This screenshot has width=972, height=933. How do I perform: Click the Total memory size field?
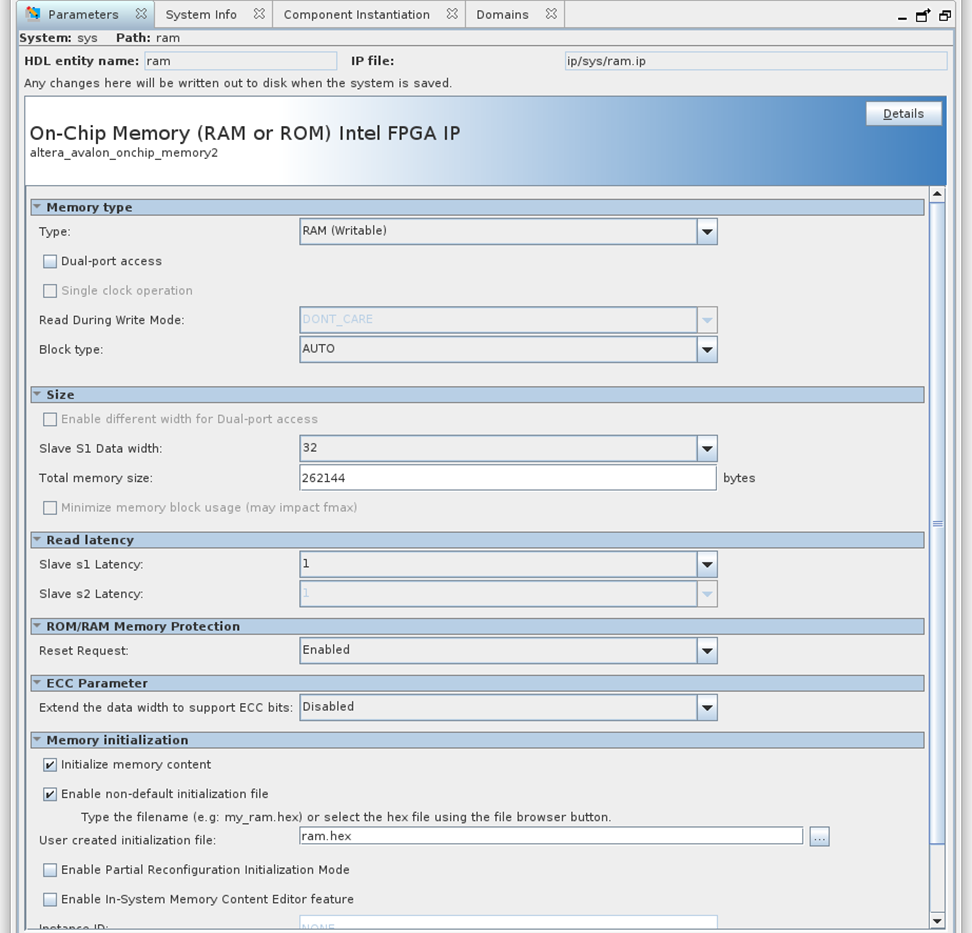(508, 478)
